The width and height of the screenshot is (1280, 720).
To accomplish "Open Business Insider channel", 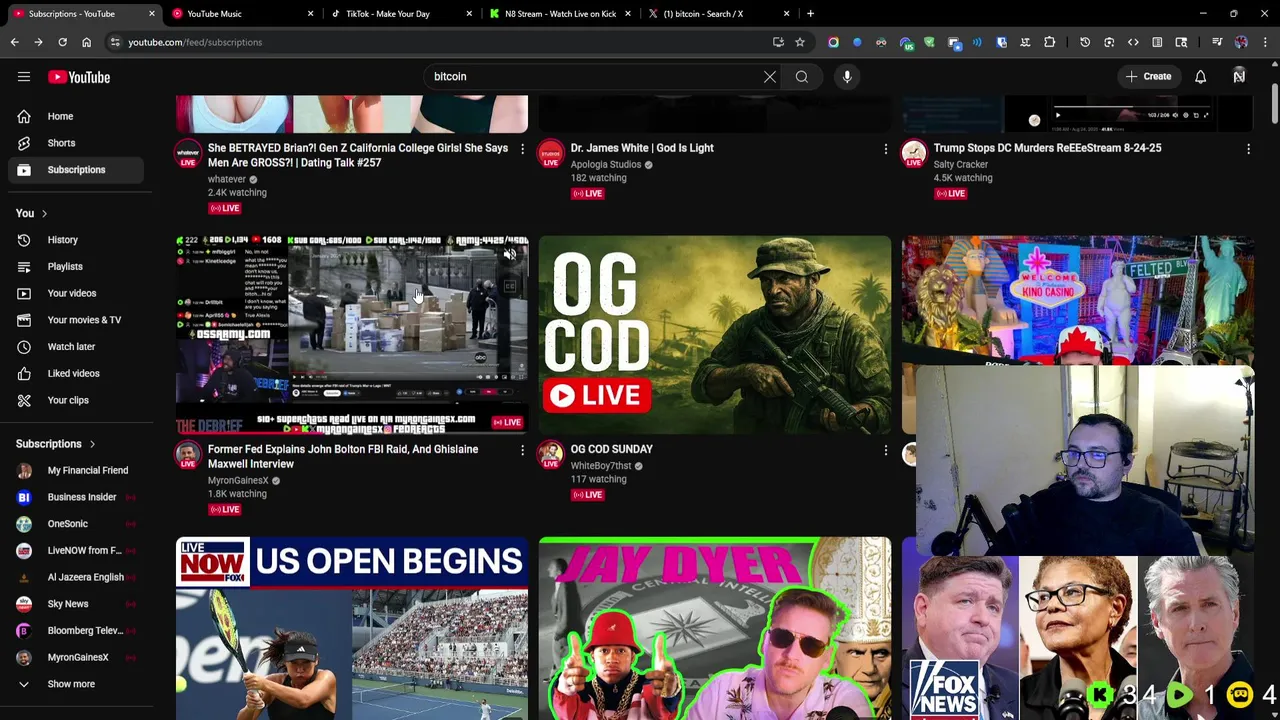I will 76,497.
